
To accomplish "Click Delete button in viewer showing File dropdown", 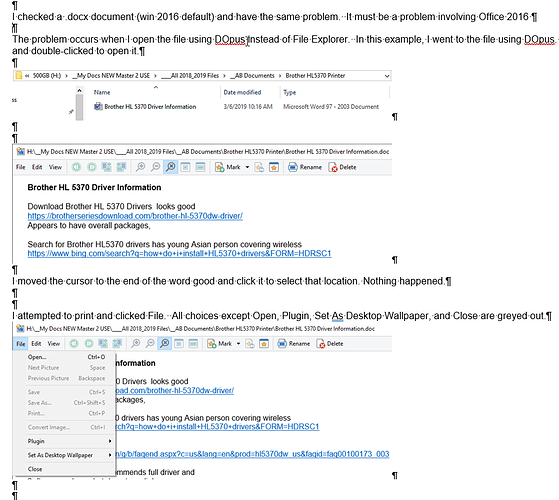I will point(330,344).
